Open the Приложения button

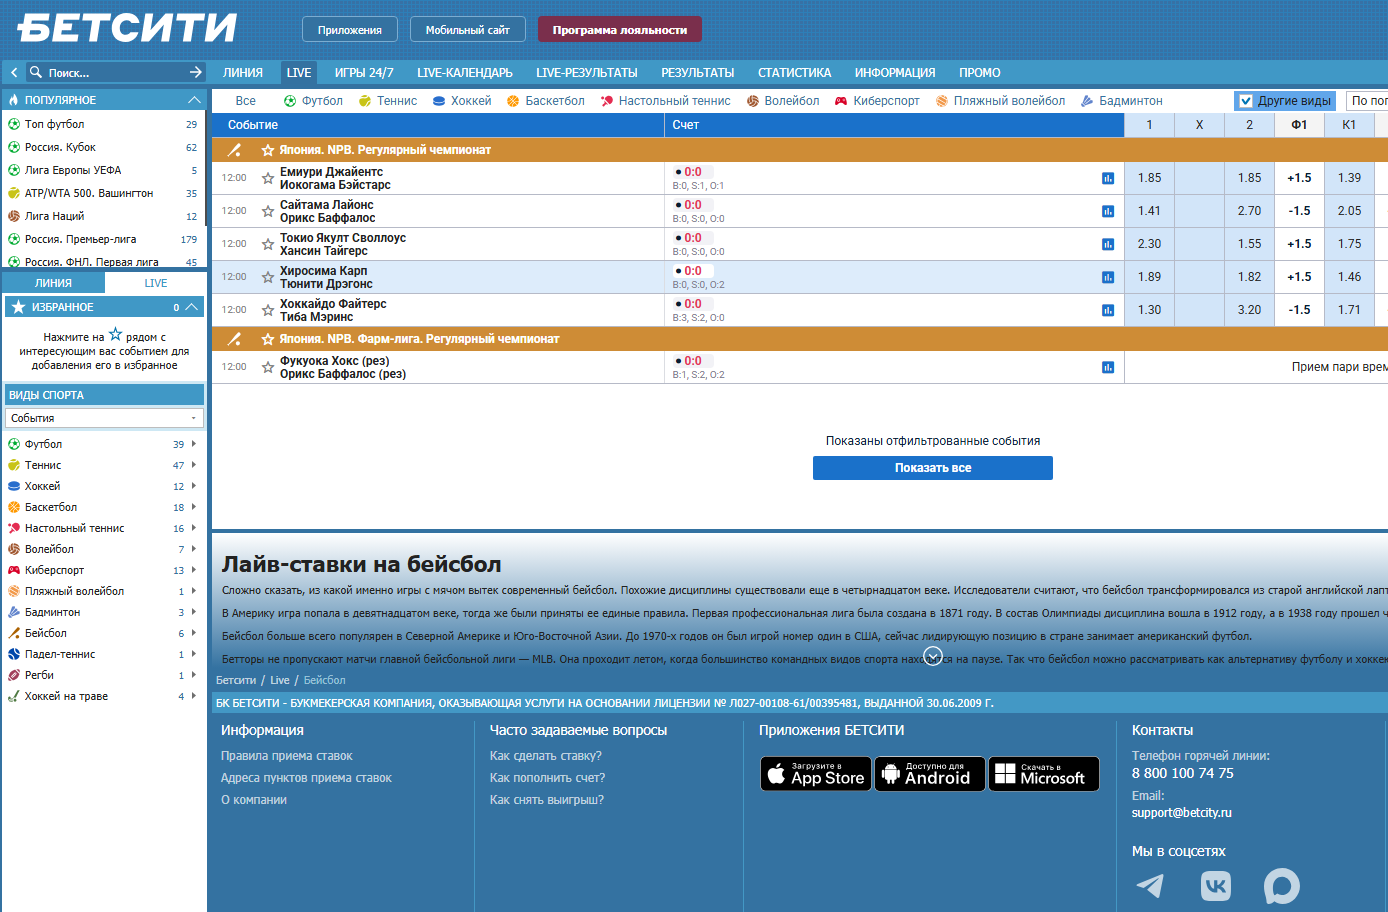coord(350,30)
